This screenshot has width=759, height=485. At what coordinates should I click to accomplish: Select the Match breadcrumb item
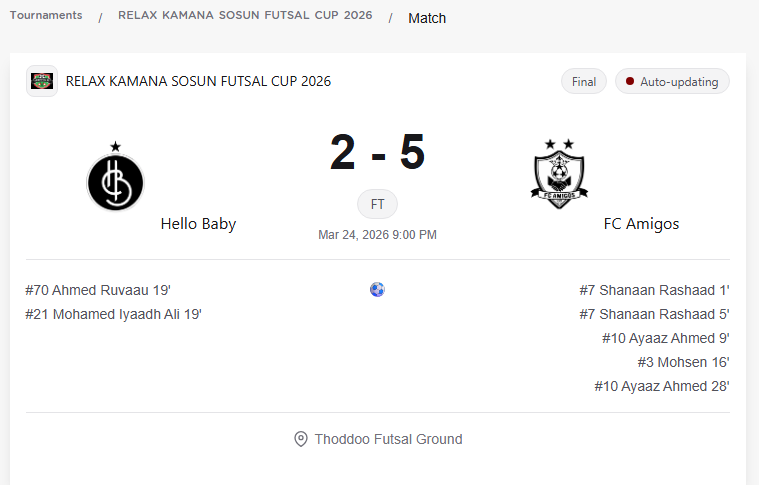pyautogui.click(x=427, y=18)
